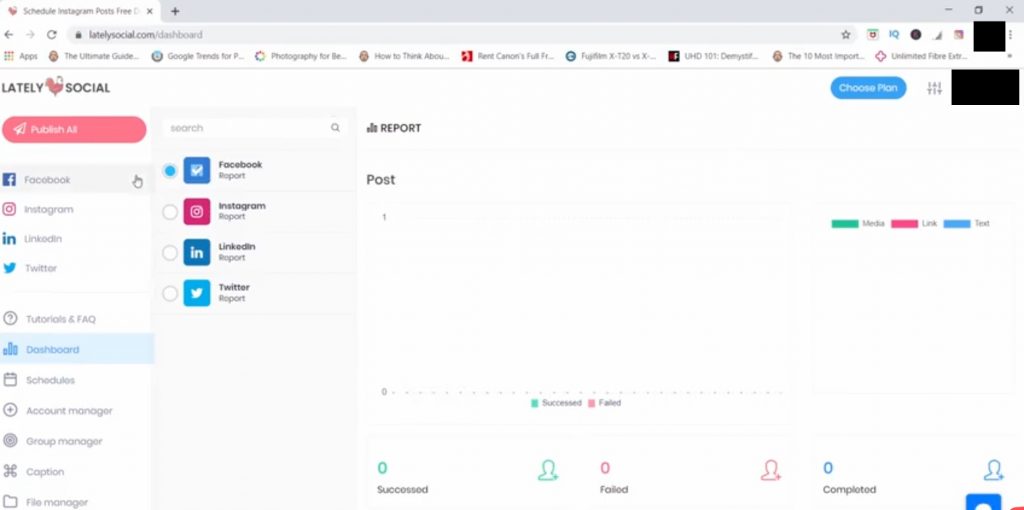The image size is (1024, 510).
Task: Click the LinkedIn icon in left sidebar
Action: (9, 238)
